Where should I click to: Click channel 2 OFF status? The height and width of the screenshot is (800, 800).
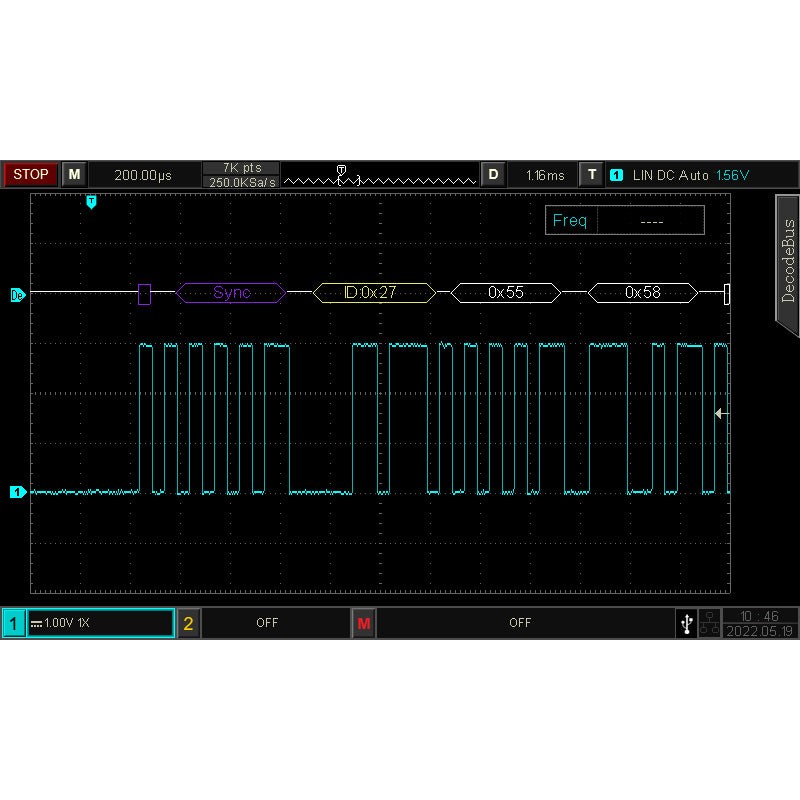267,622
